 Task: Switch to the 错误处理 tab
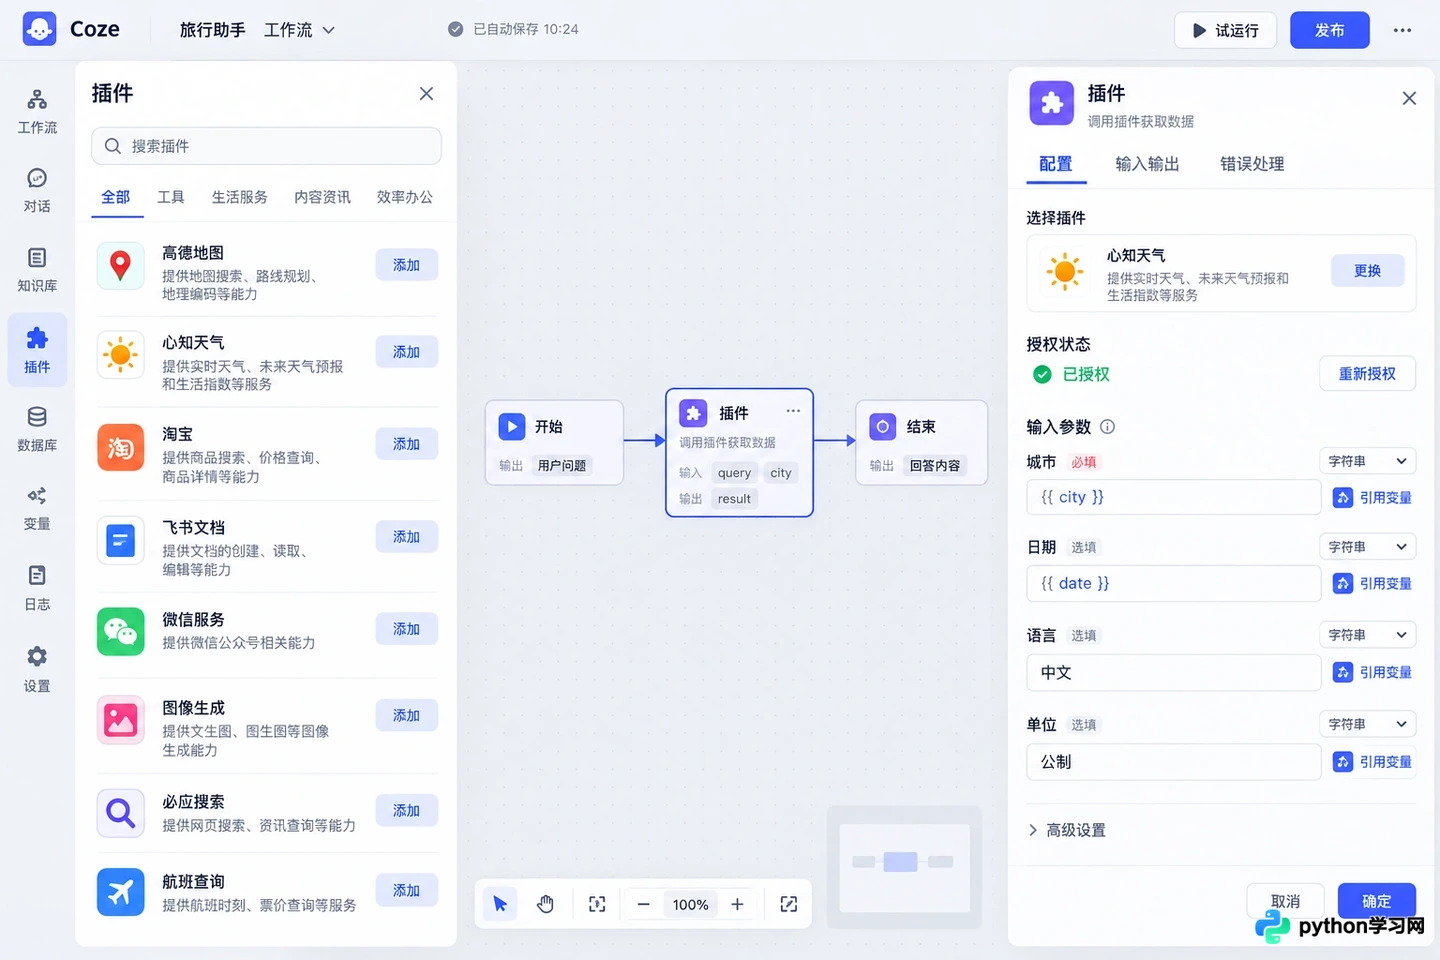[x=1252, y=164]
